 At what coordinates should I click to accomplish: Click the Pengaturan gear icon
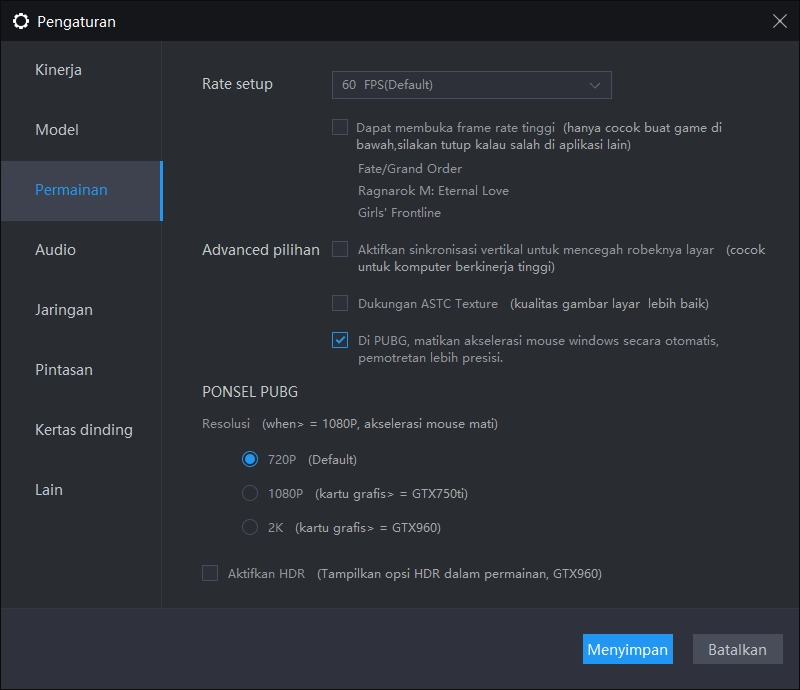pyautogui.click(x=21, y=21)
